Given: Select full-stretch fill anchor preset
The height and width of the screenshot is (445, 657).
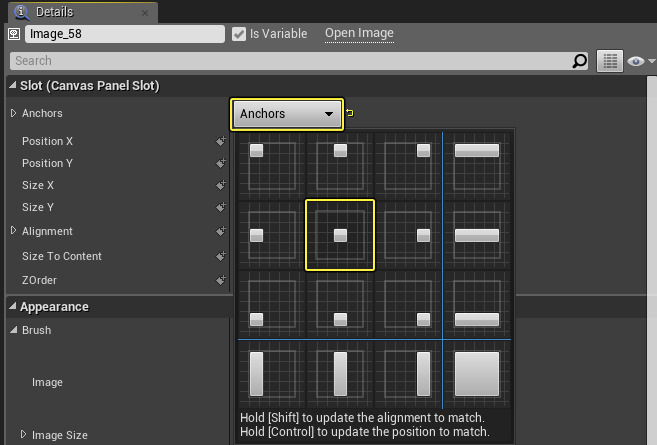Looking at the screenshot, I should click(477, 374).
